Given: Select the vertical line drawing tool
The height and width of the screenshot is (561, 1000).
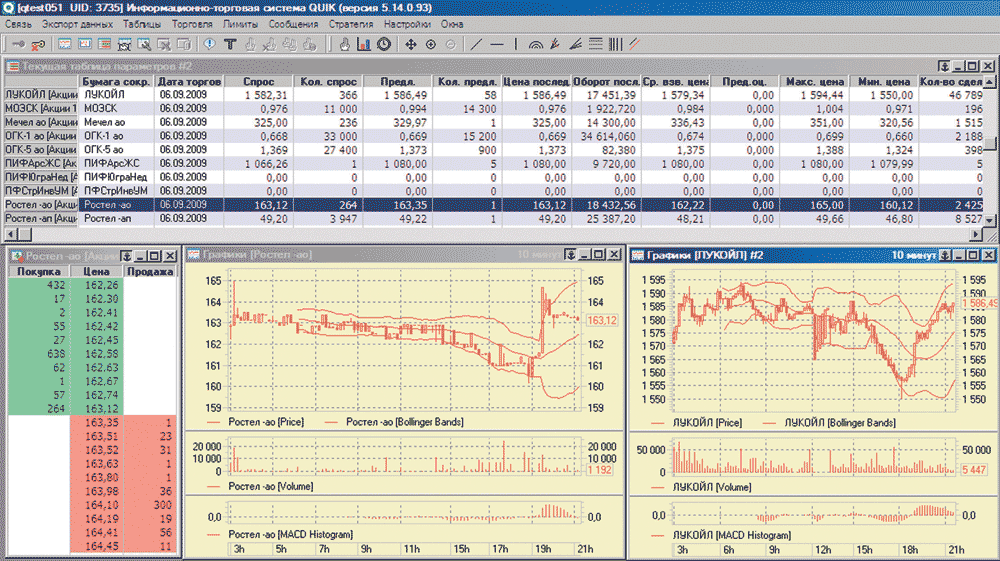Looking at the screenshot, I should point(515,45).
